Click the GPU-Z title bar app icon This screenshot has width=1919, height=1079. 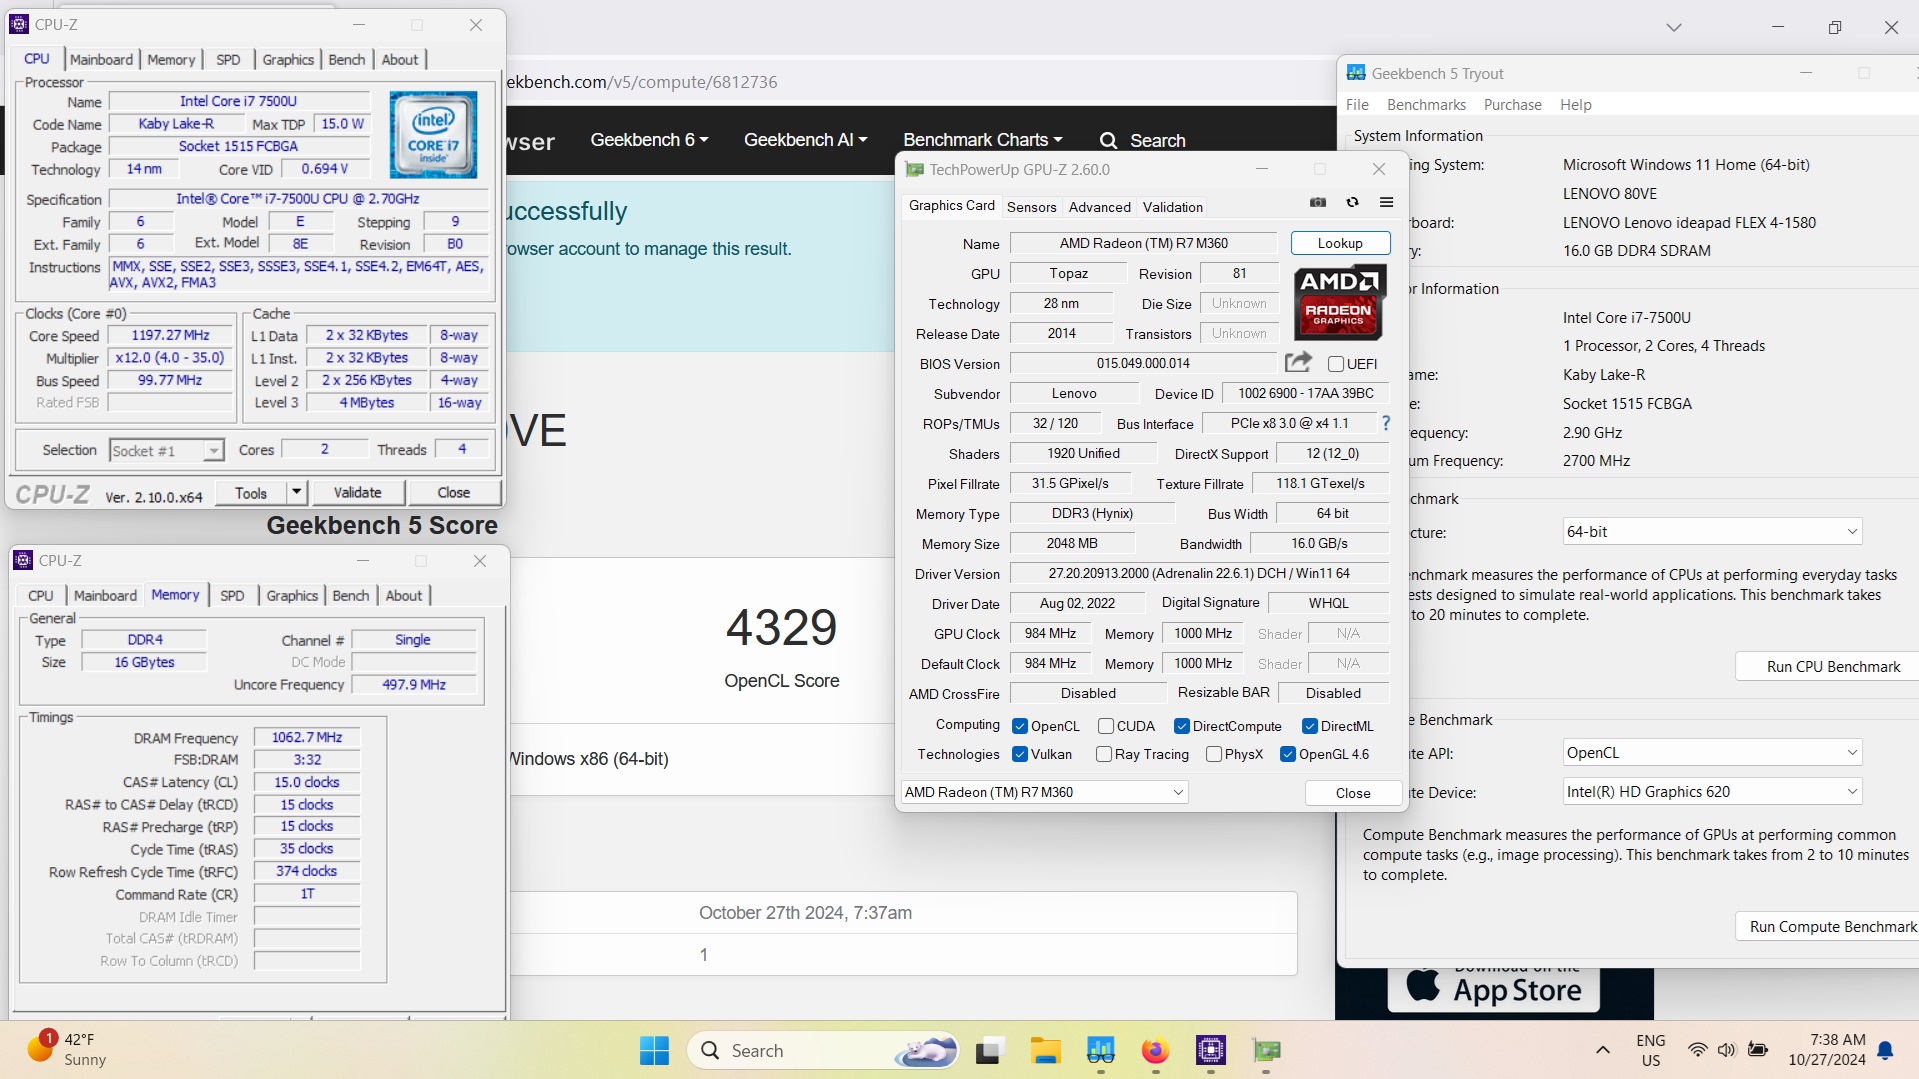point(914,169)
